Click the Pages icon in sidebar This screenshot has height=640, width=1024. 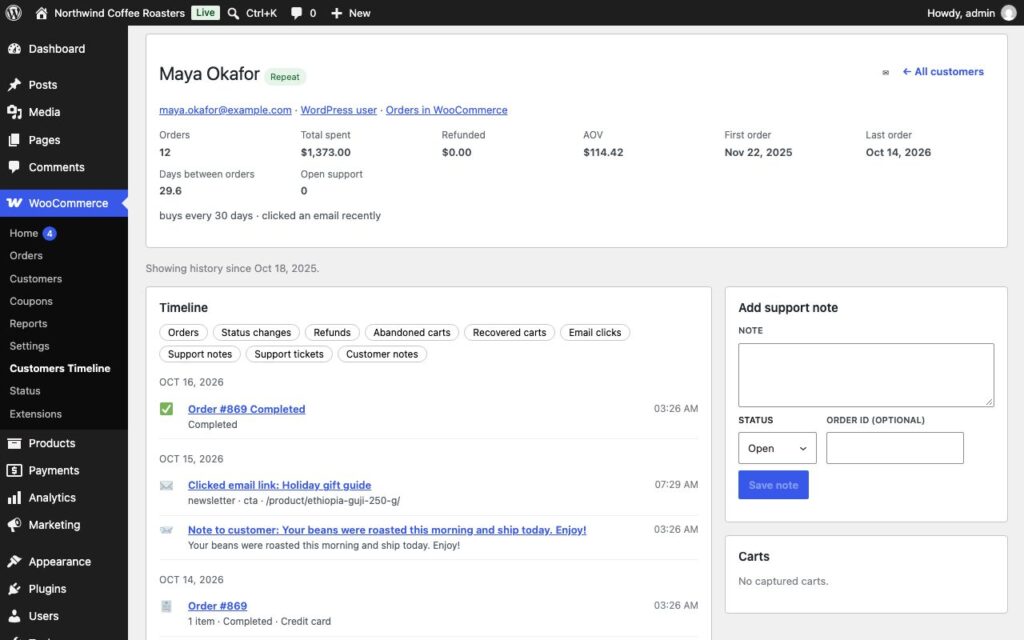pos(14,140)
